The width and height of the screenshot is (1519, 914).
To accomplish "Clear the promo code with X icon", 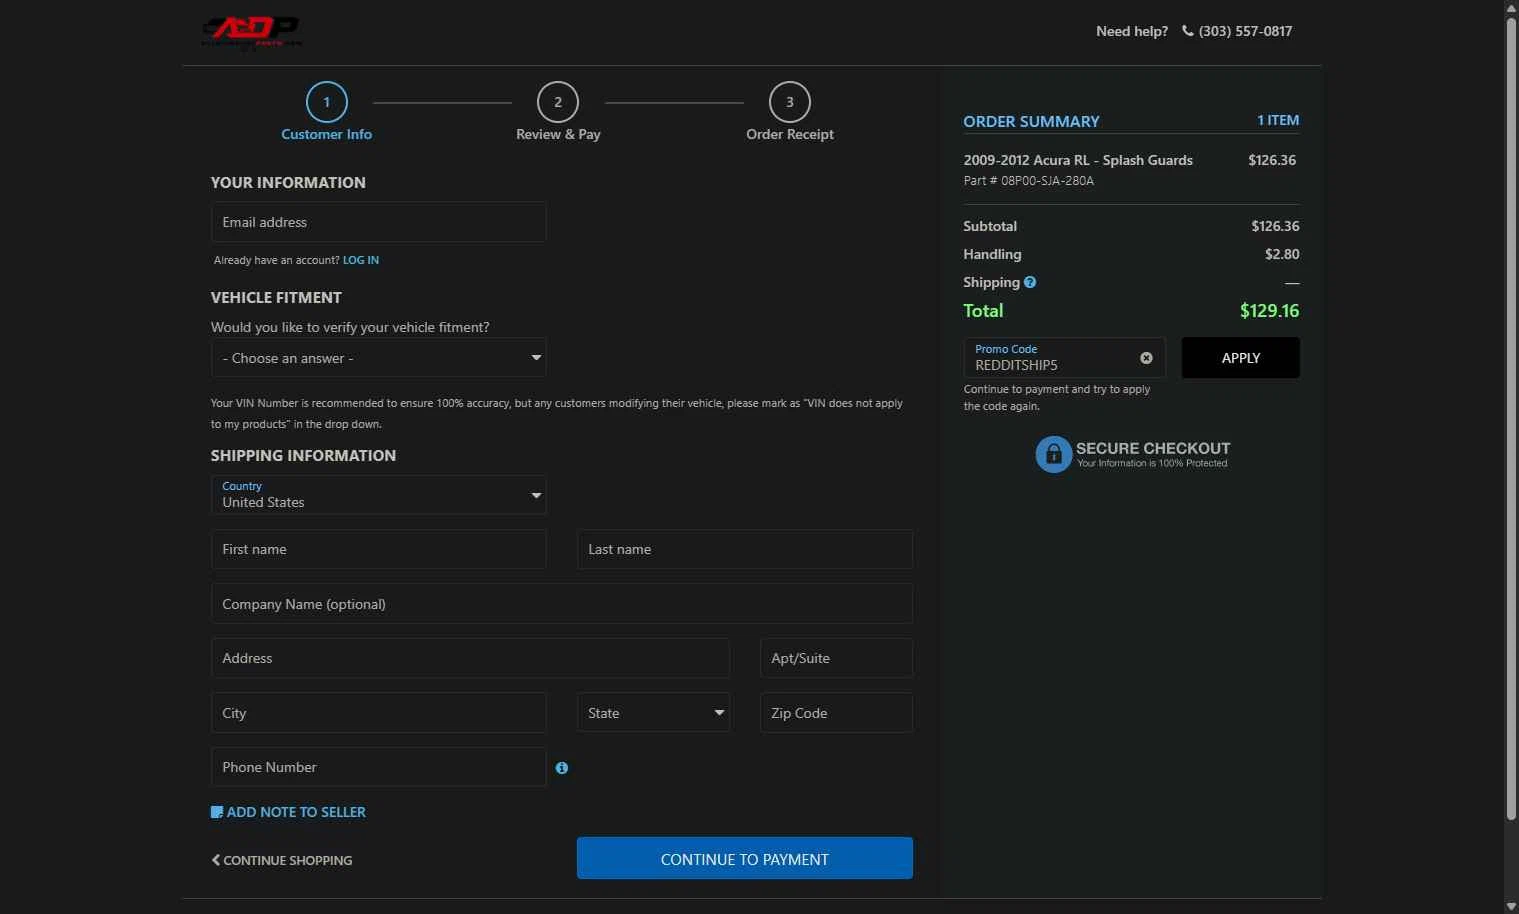I will click(1146, 358).
